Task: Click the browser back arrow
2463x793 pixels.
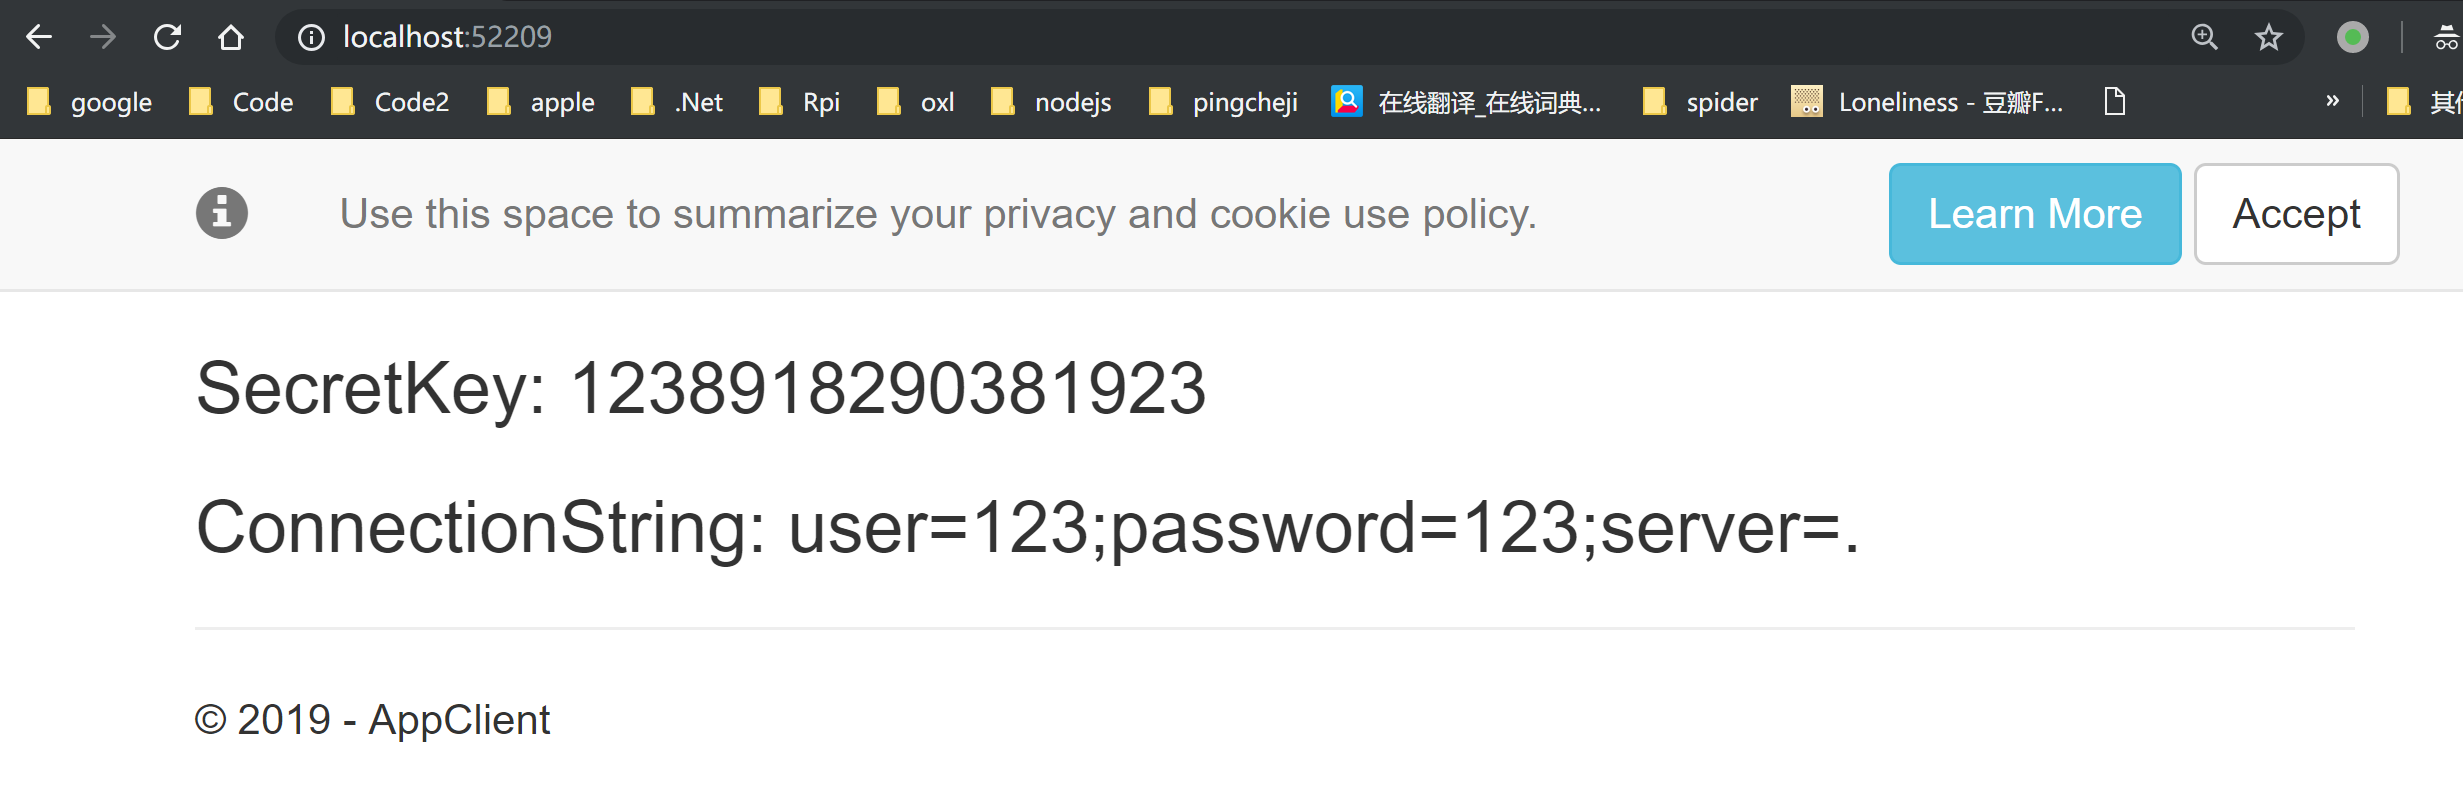Action: pyautogui.click(x=39, y=37)
